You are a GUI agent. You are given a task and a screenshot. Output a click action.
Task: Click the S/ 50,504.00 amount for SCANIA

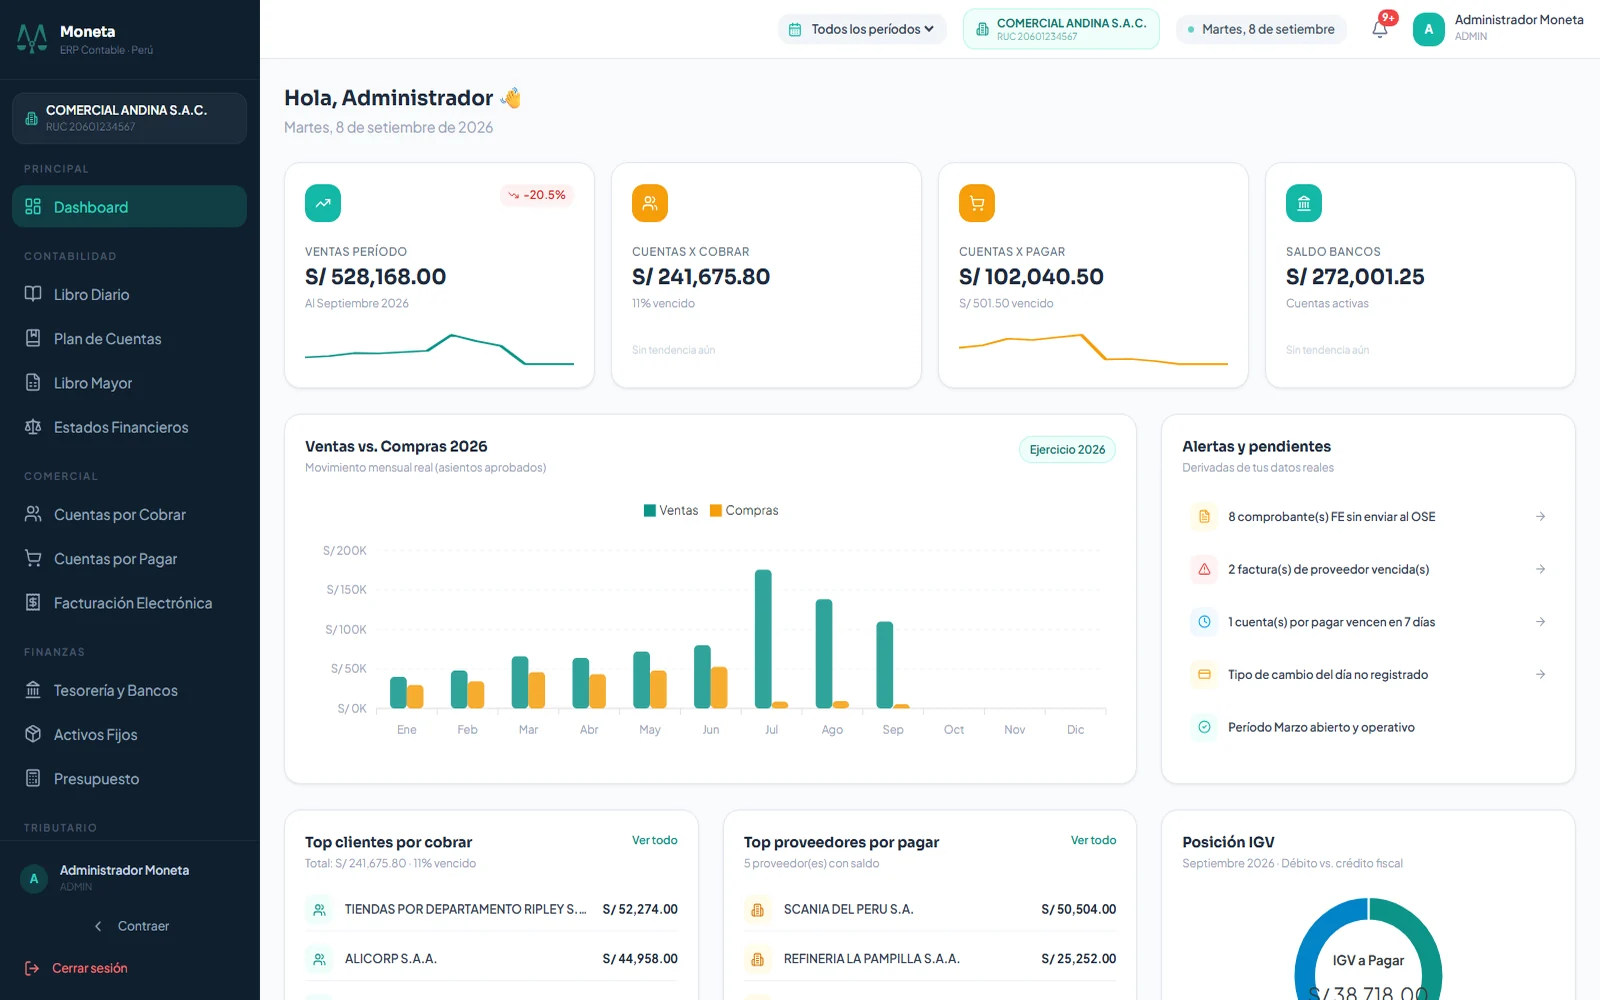click(x=1079, y=910)
